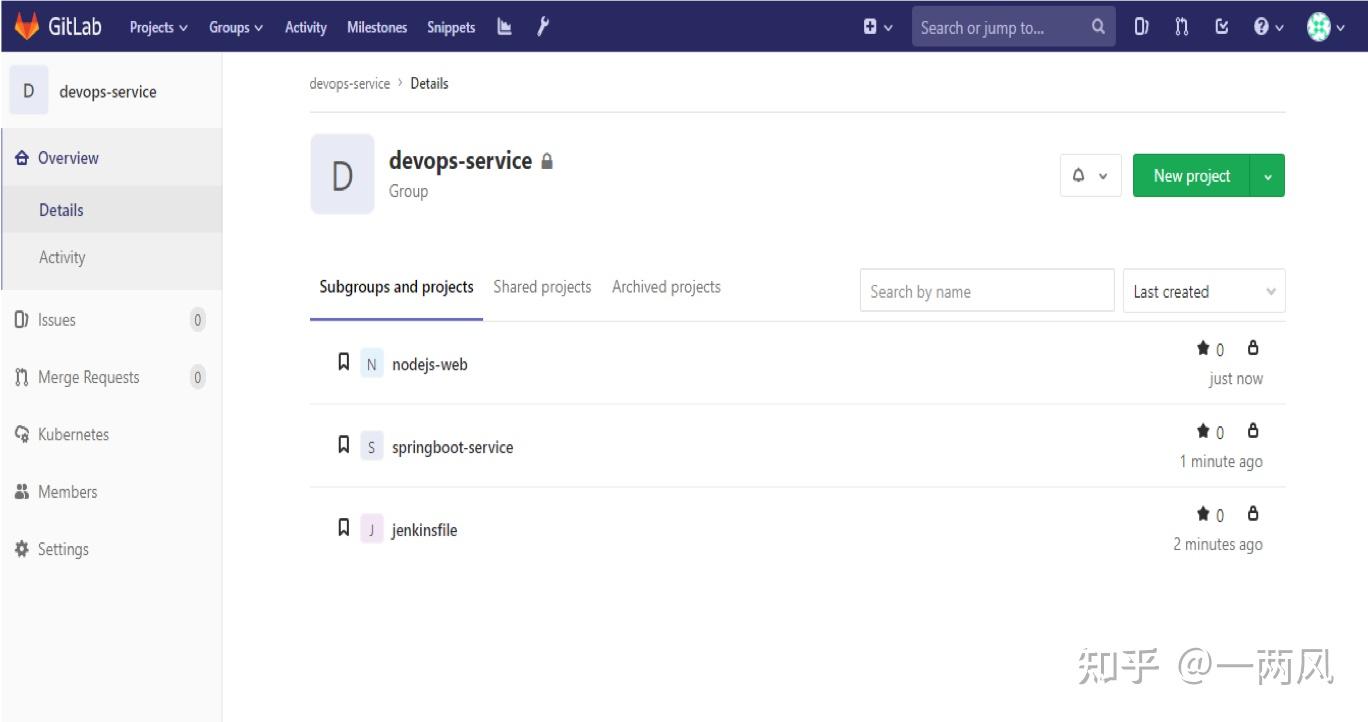1368x722 pixels.
Task: Open the Milestones menu item
Action: pos(376,27)
